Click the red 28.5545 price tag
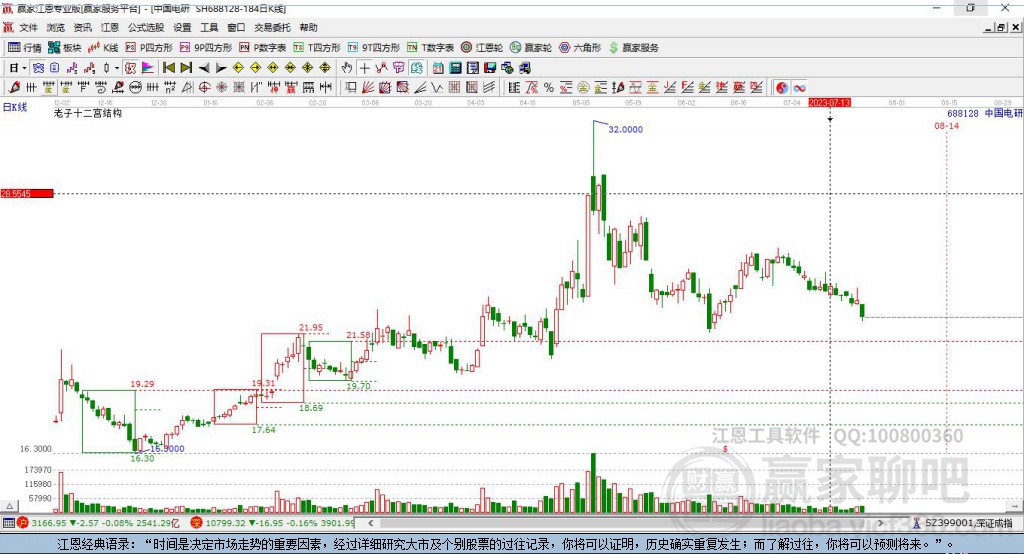Viewport: 1024px width, 554px height. point(27,193)
